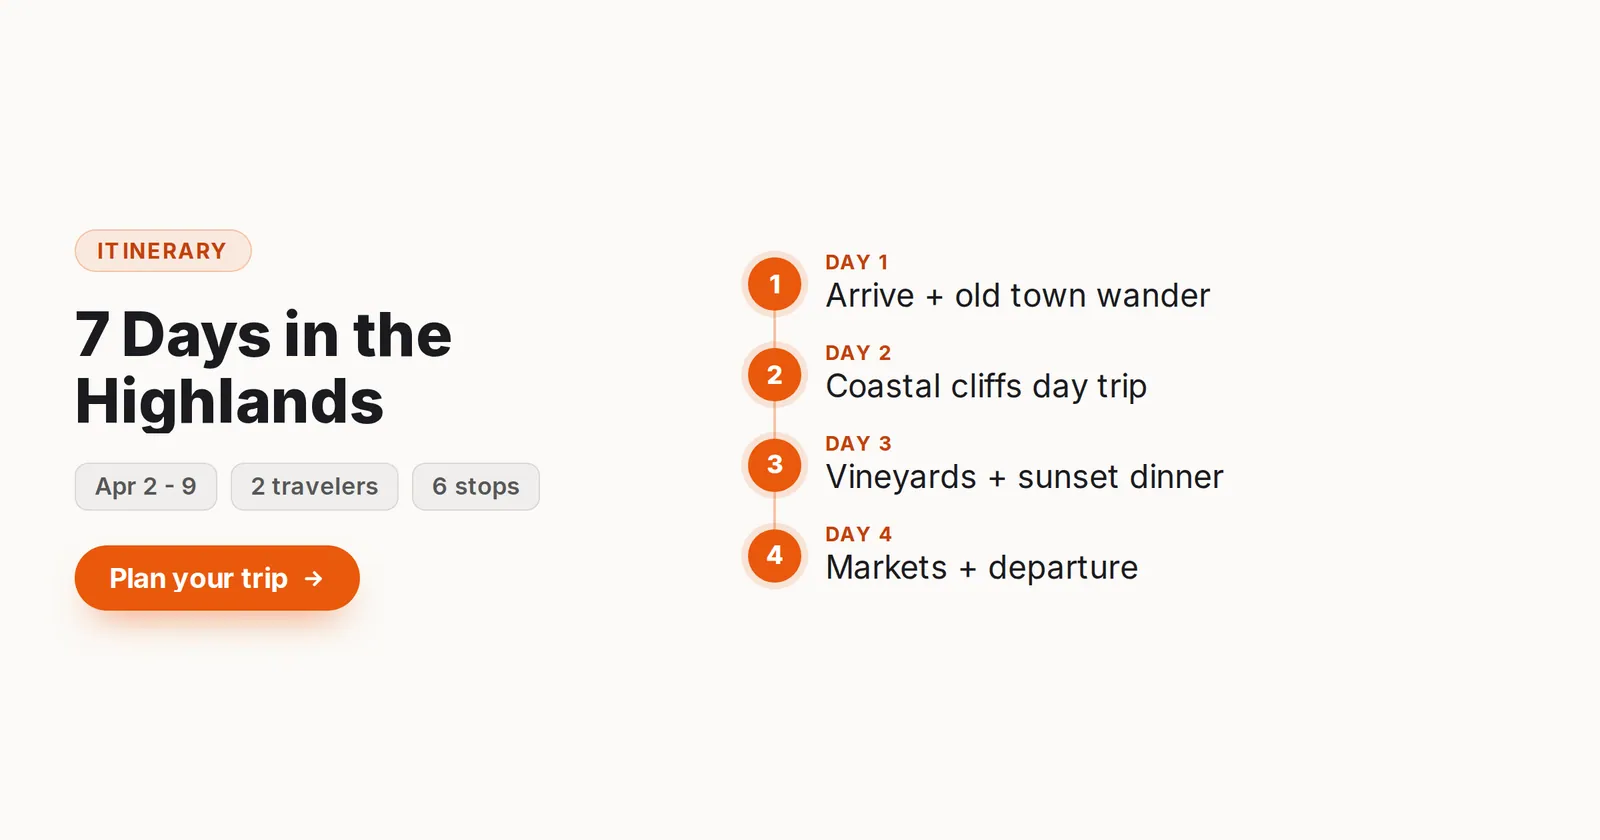Select Vineyards + sunset dinner entry

[x=1024, y=477]
